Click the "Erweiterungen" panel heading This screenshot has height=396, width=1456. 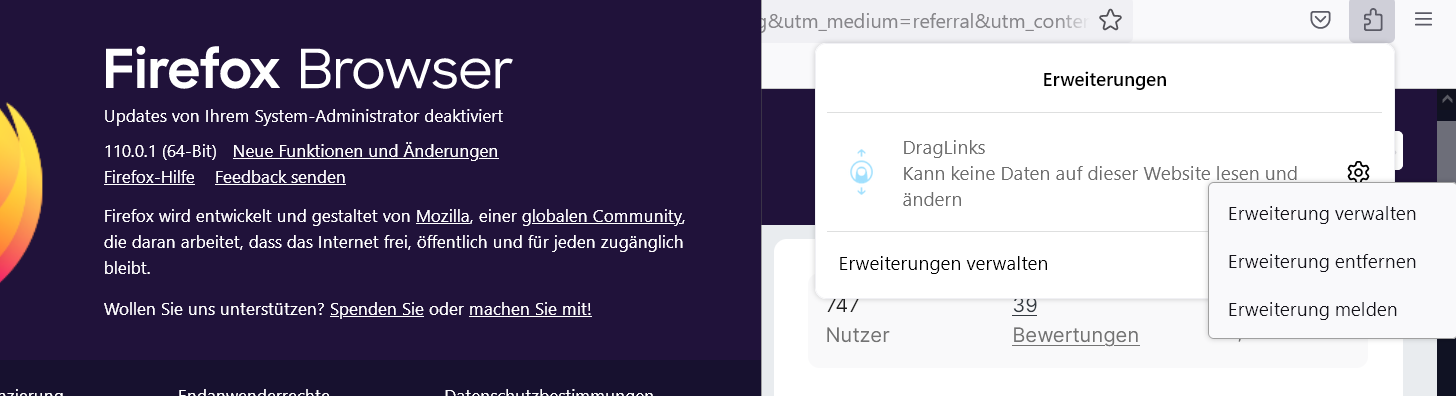(1104, 79)
